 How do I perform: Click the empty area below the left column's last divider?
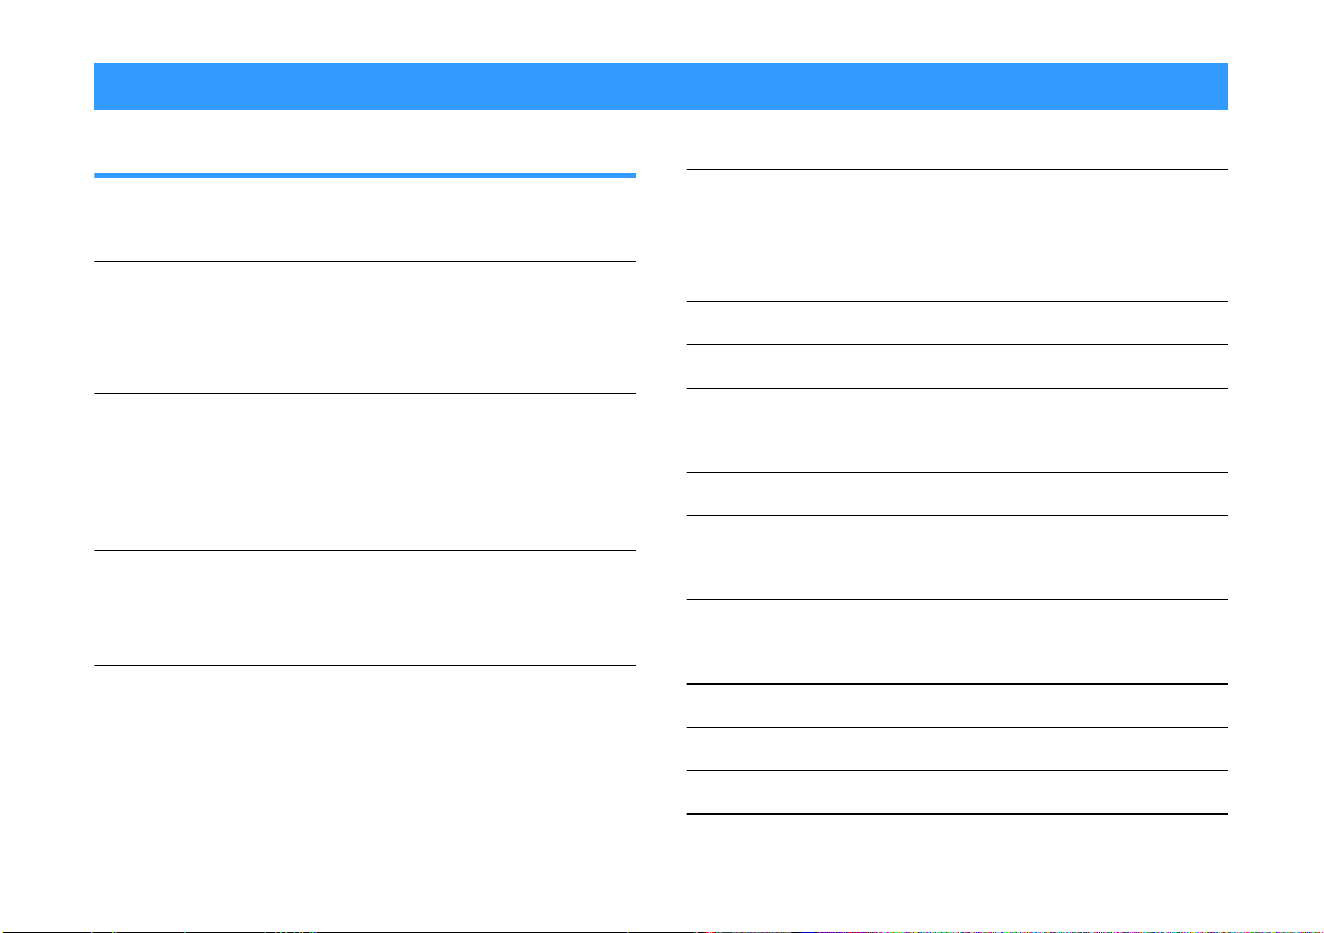pos(365,760)
